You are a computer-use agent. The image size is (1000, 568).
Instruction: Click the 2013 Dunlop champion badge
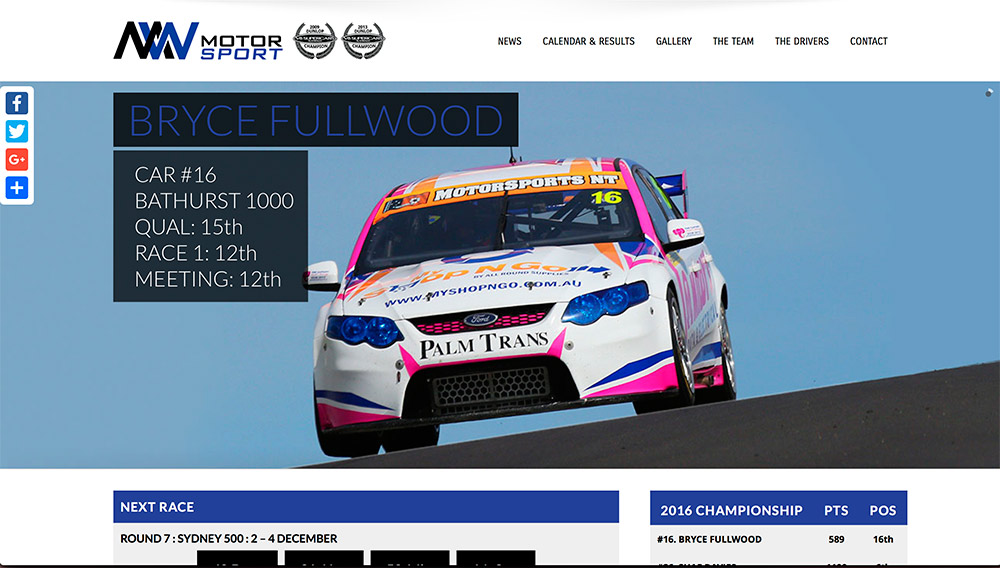363,41
